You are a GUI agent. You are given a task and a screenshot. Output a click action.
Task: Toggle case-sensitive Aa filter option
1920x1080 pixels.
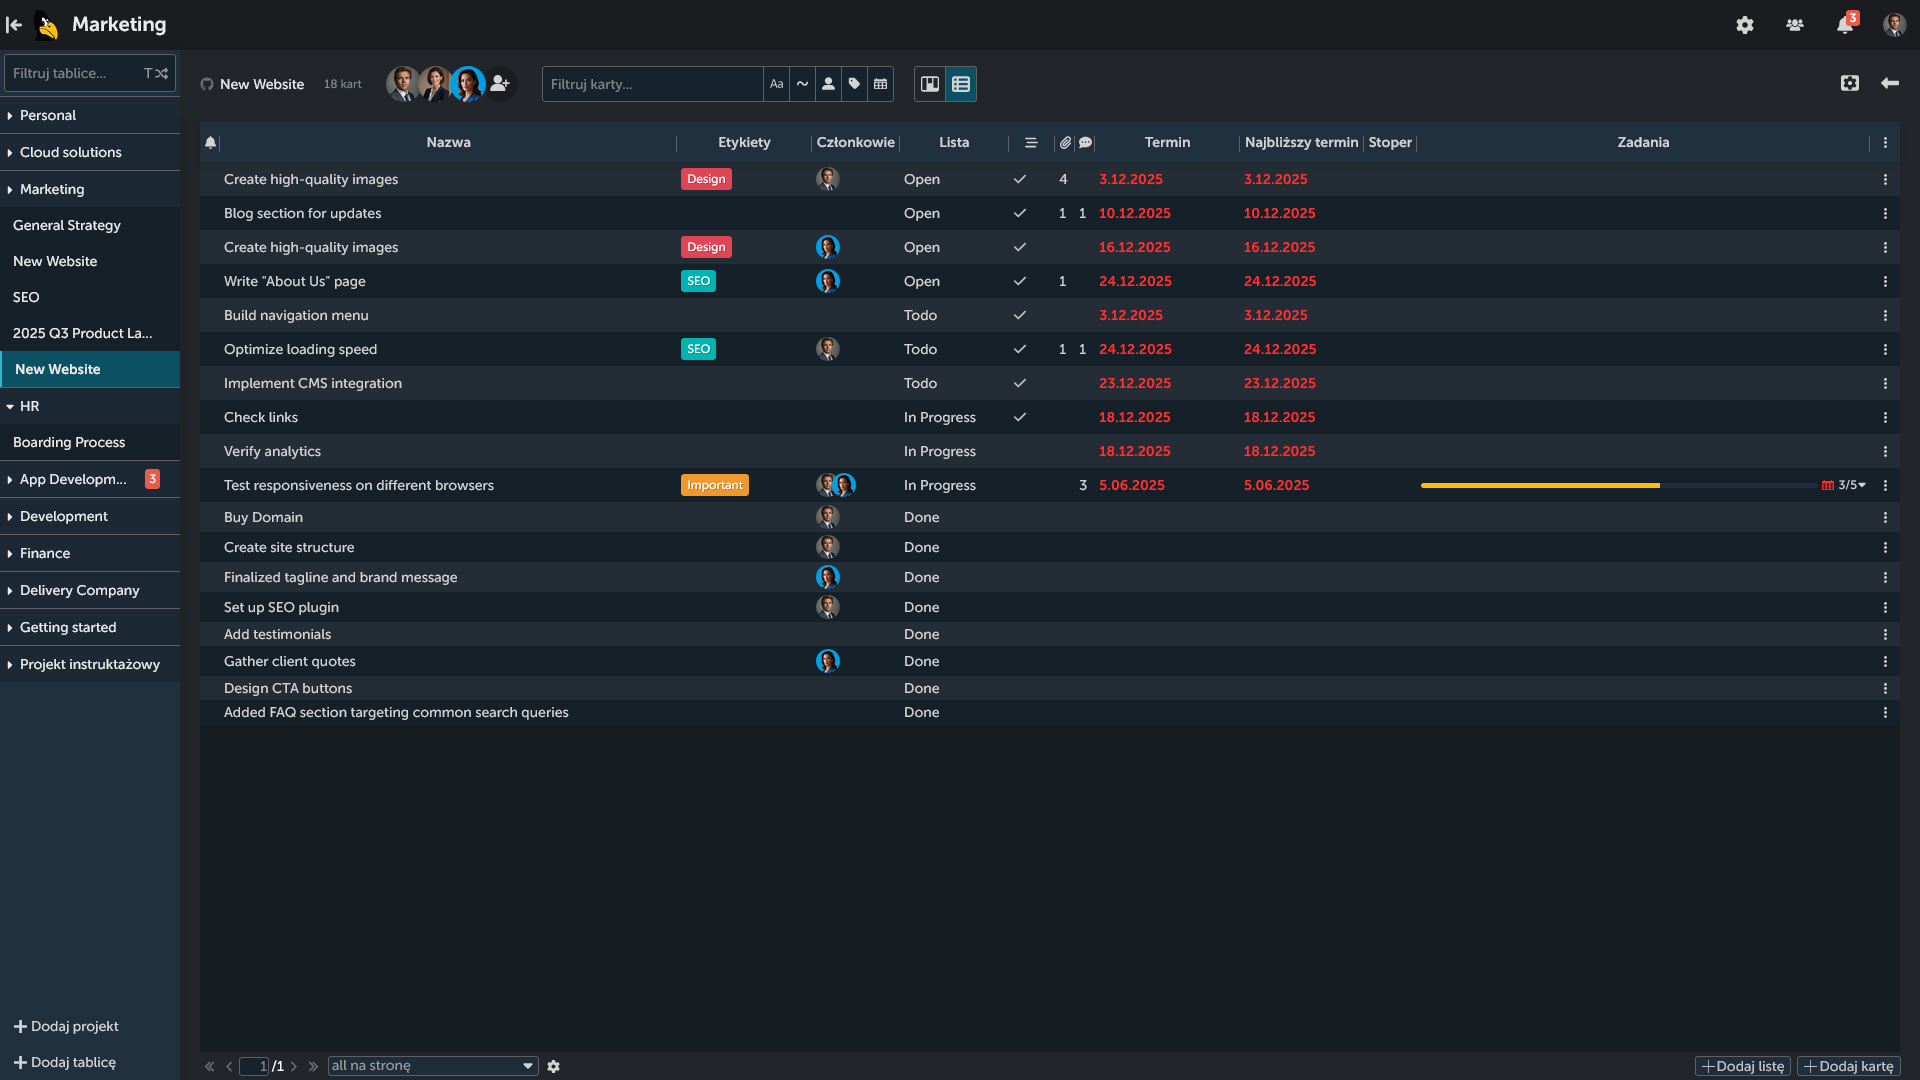[x=776, y=84]
